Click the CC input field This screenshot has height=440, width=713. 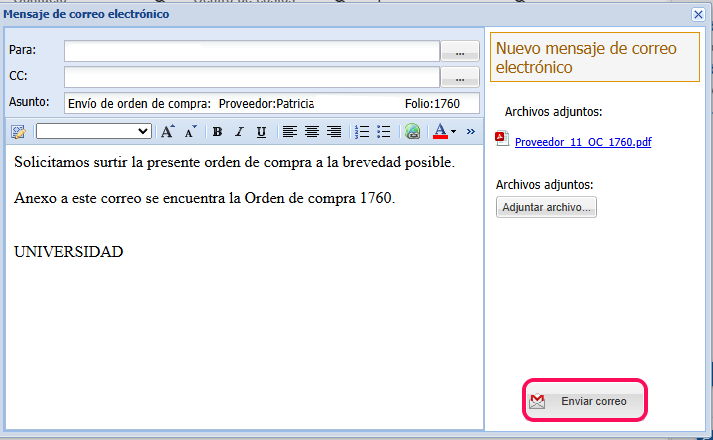coord(252,77)
